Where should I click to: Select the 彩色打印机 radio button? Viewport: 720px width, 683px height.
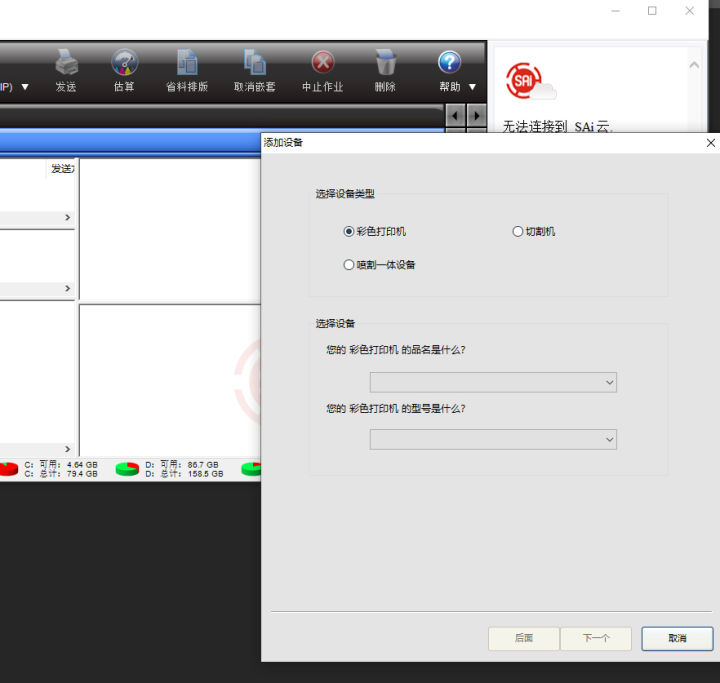(349, 231)
